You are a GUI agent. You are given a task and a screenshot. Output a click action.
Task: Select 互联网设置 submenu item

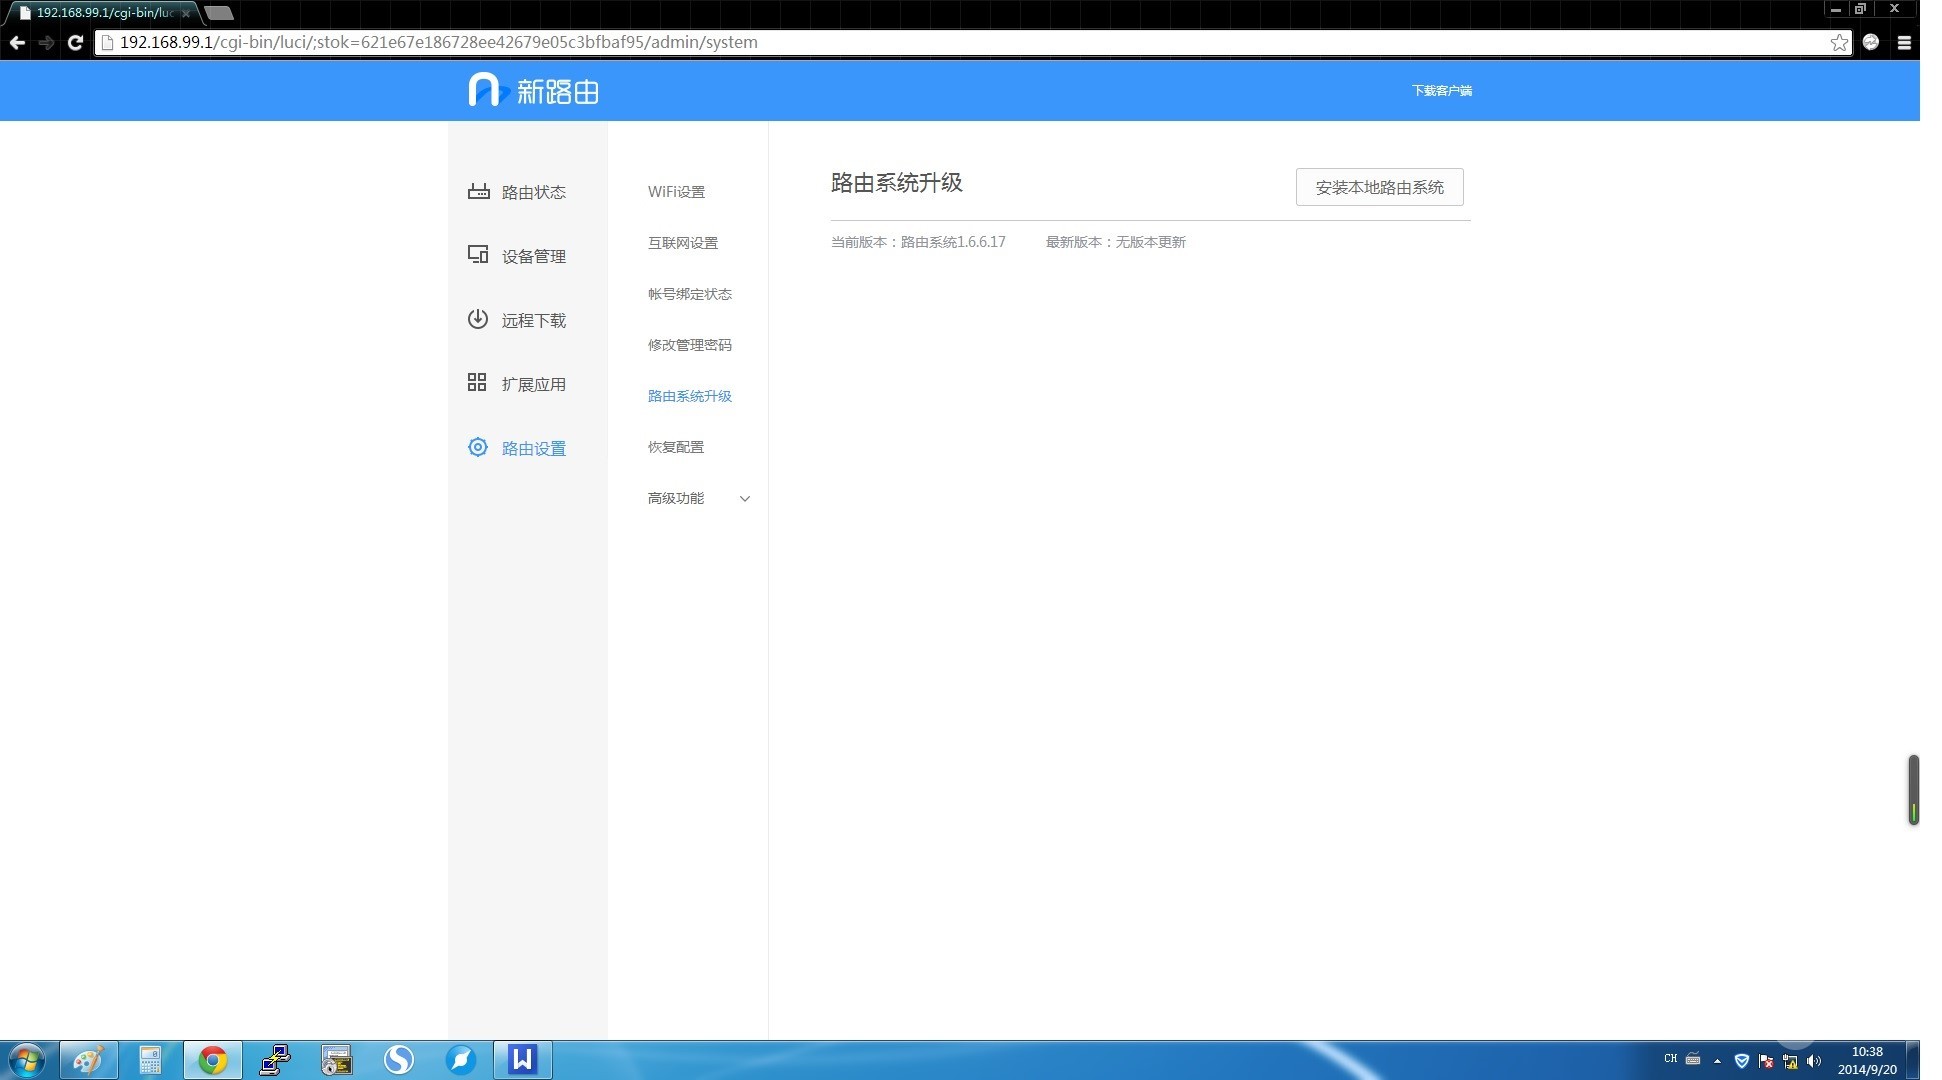point(682,243)
